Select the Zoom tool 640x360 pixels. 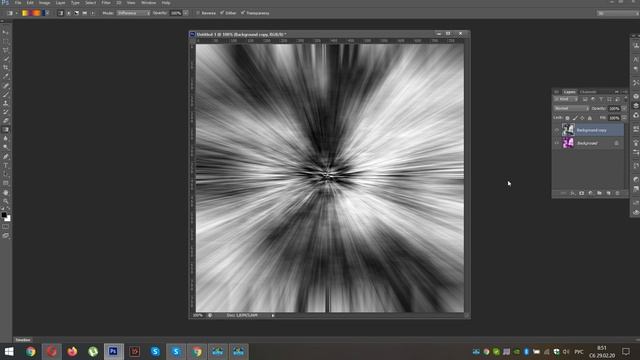[x=5, y=201]
